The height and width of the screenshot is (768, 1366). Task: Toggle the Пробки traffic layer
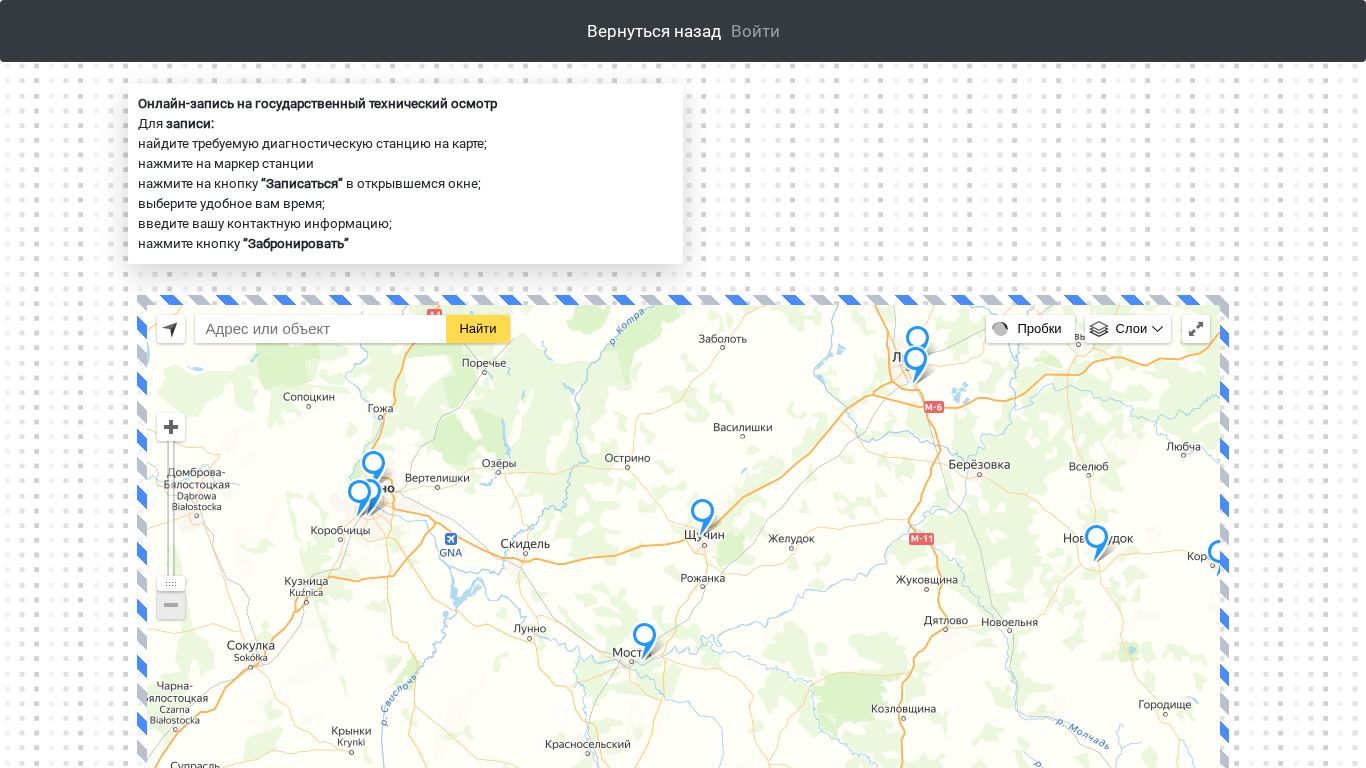tap(1029, 329)
